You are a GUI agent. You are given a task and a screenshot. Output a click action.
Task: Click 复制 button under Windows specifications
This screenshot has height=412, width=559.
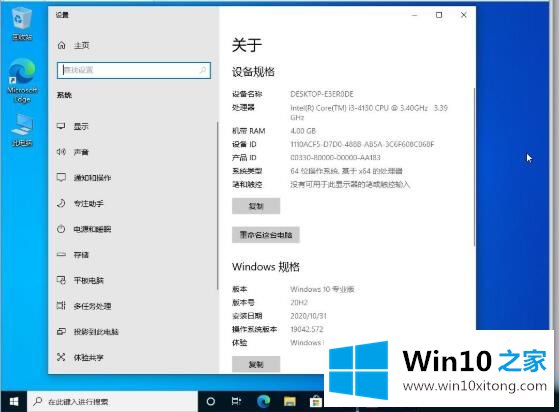[256, 364]
